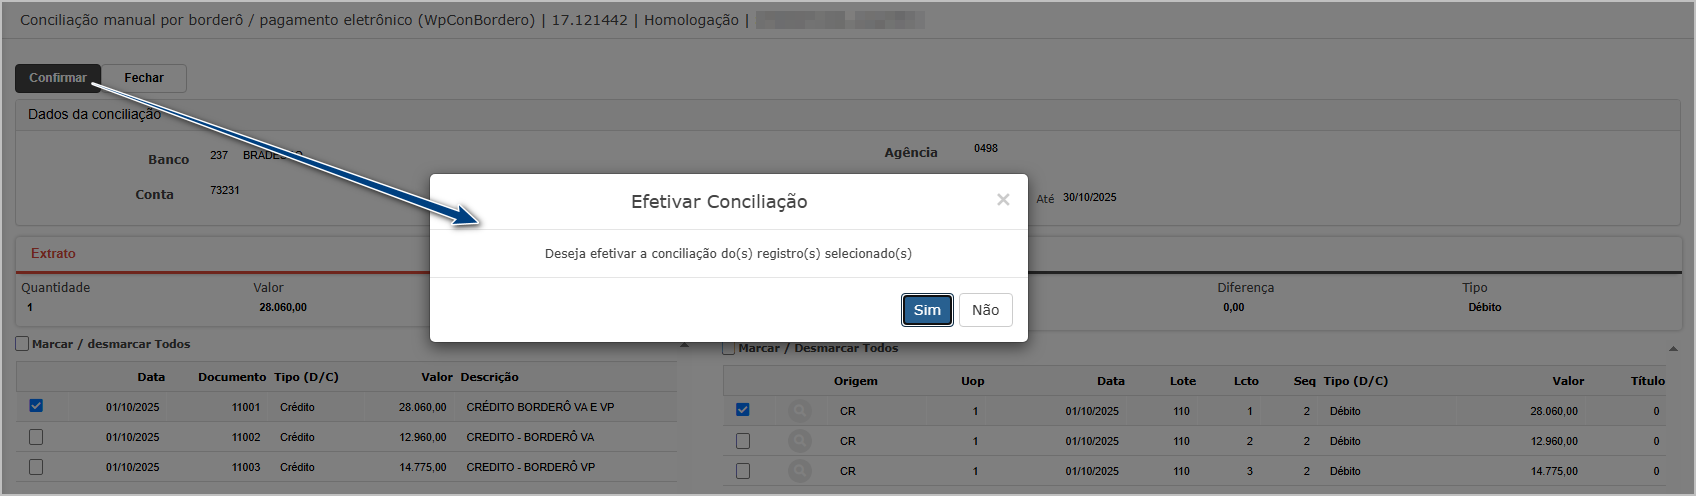Tick the left 'Marcar / desmarcar Todos' checkbox
1696x496 pixels.
[22, 344]
